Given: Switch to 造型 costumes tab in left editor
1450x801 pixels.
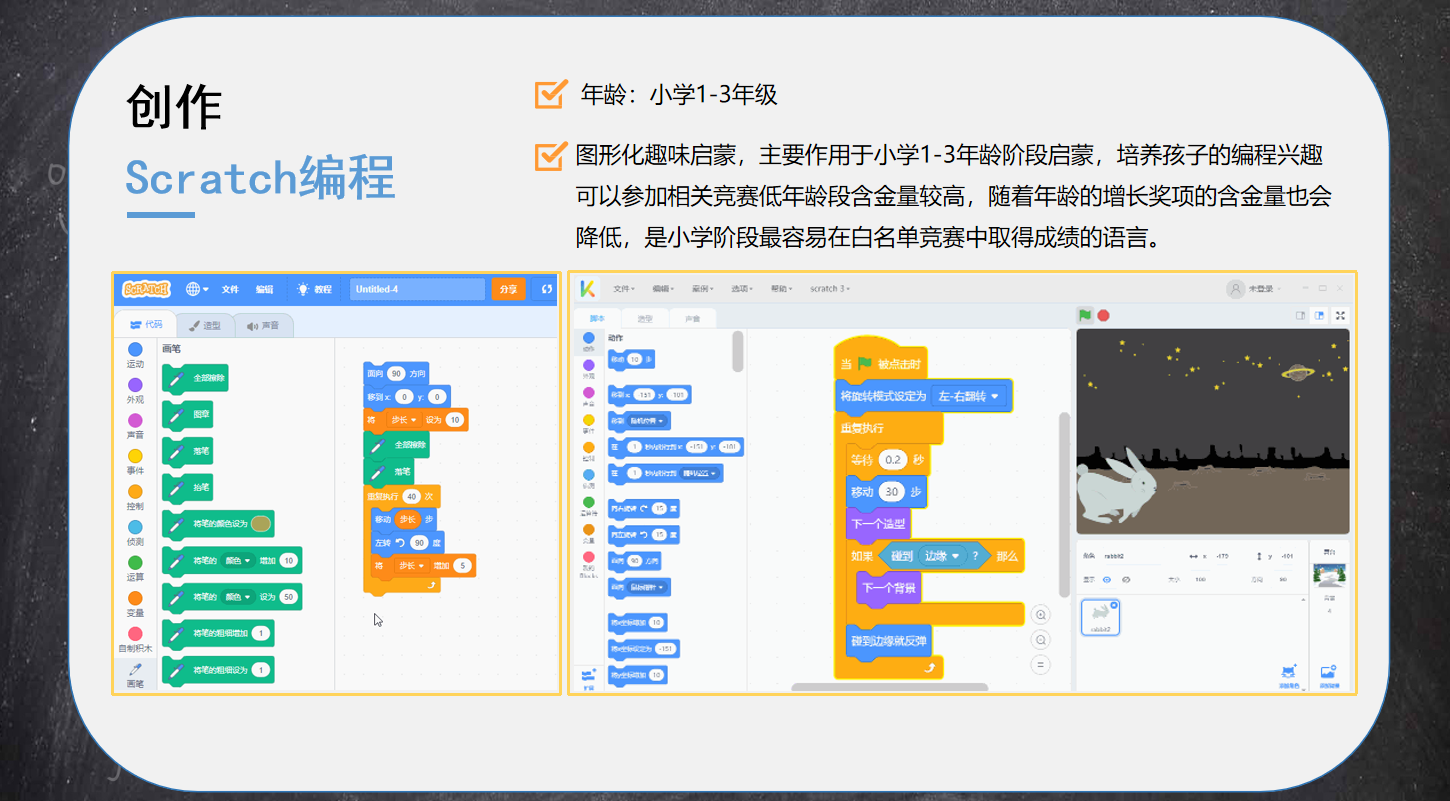Looking at the screenshot, I should tap(206, 325).
